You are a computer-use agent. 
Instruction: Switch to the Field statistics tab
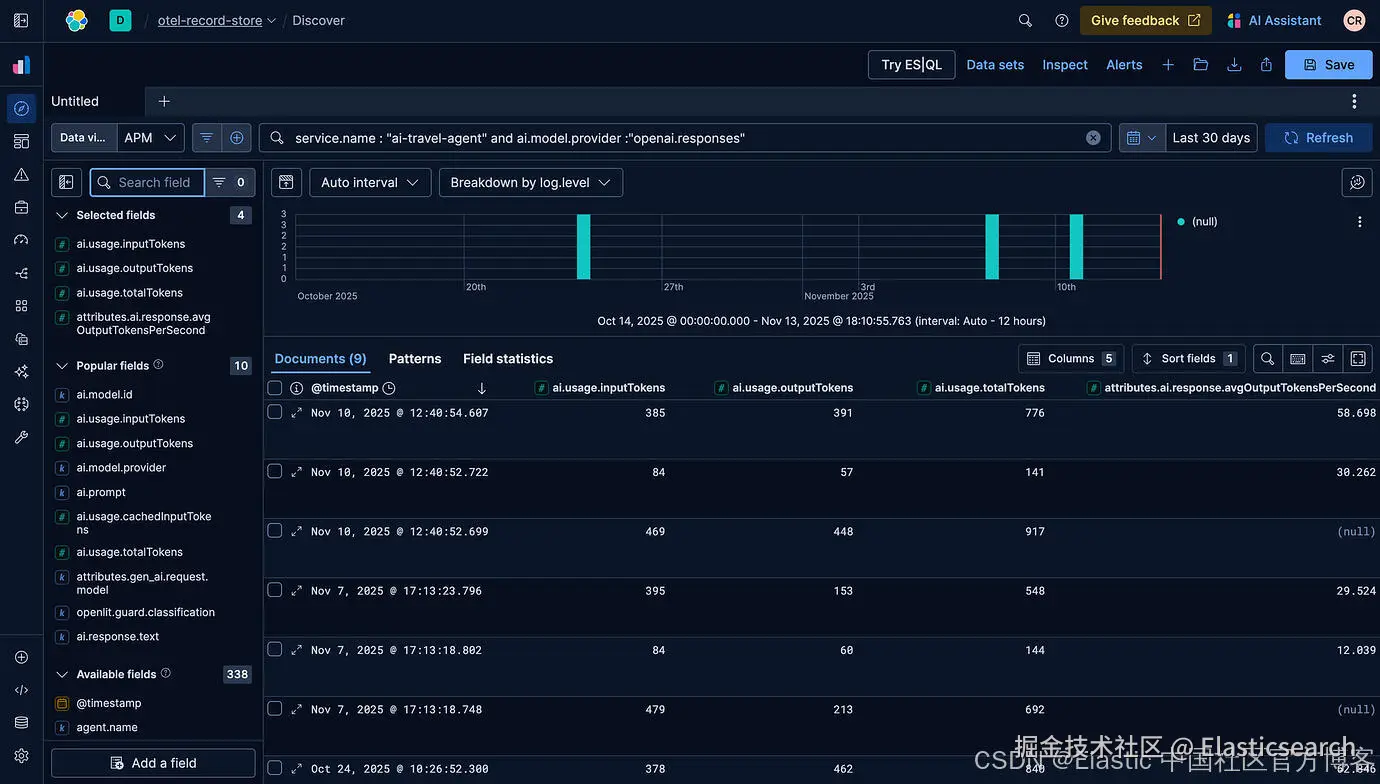[x=508, y=358]
